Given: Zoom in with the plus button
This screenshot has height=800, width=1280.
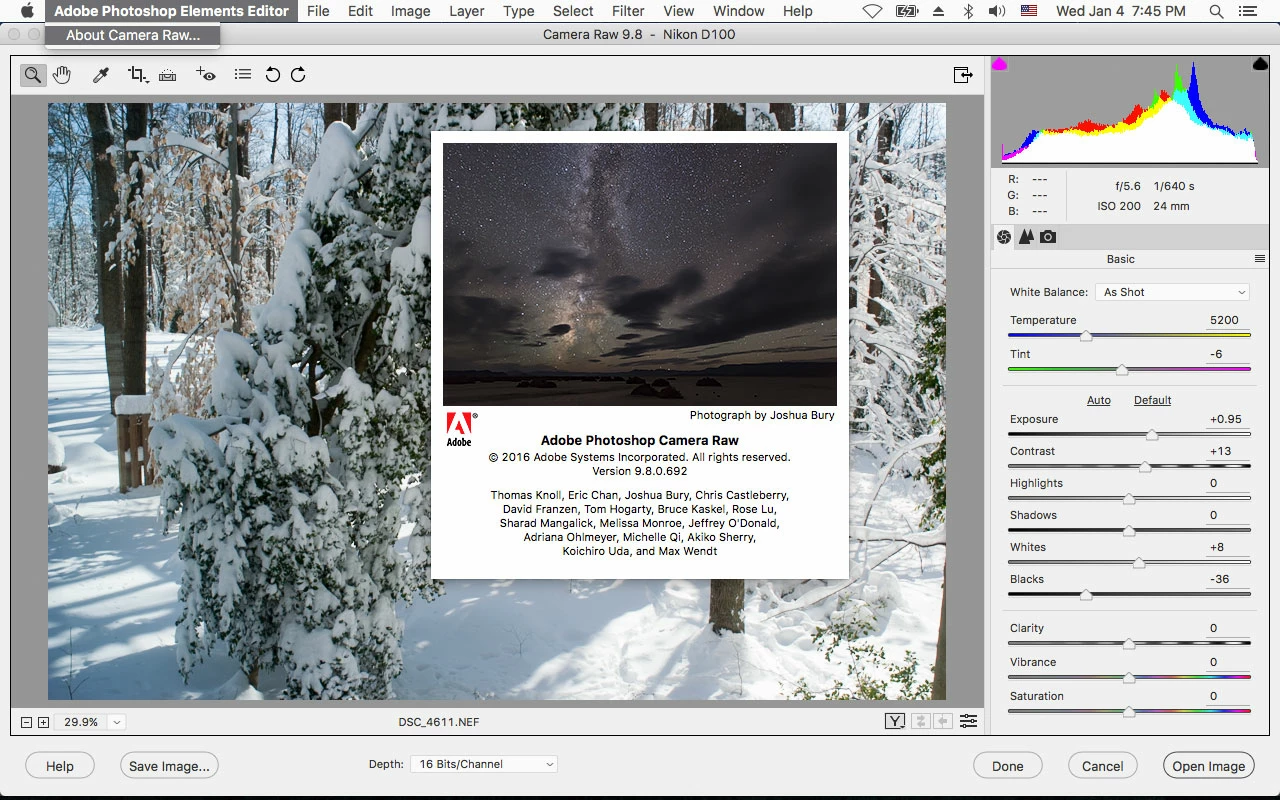Looking at the screenshot, I should coord(43,722).
